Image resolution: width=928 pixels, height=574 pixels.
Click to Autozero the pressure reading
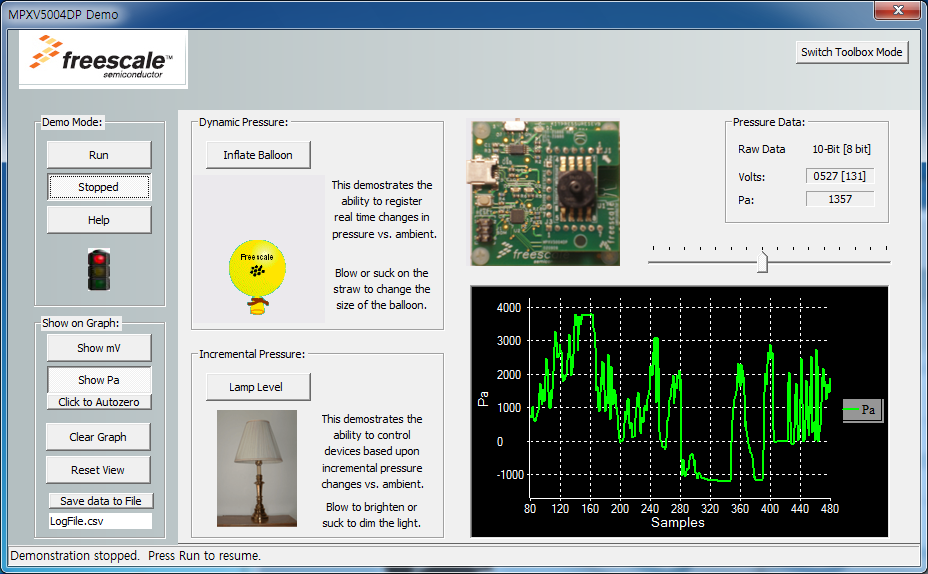click(x=99, y=402)
